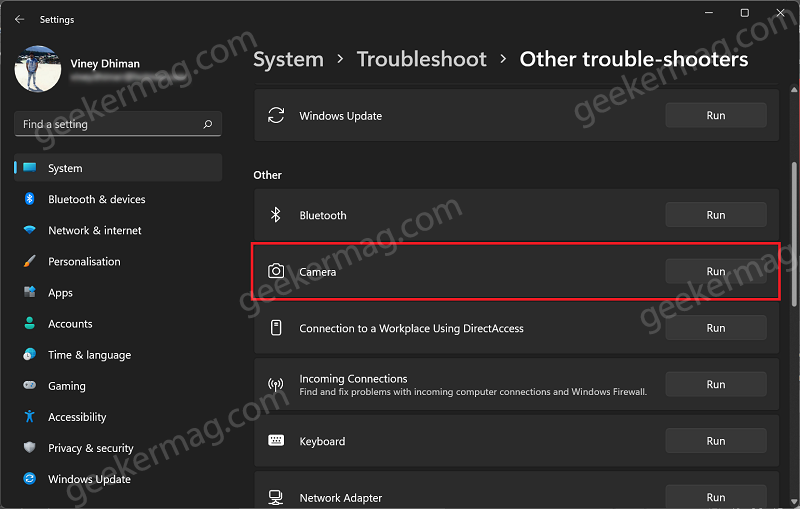
Task: Go to Troubleshoot in breadcrumb
Action: (421, 59)
